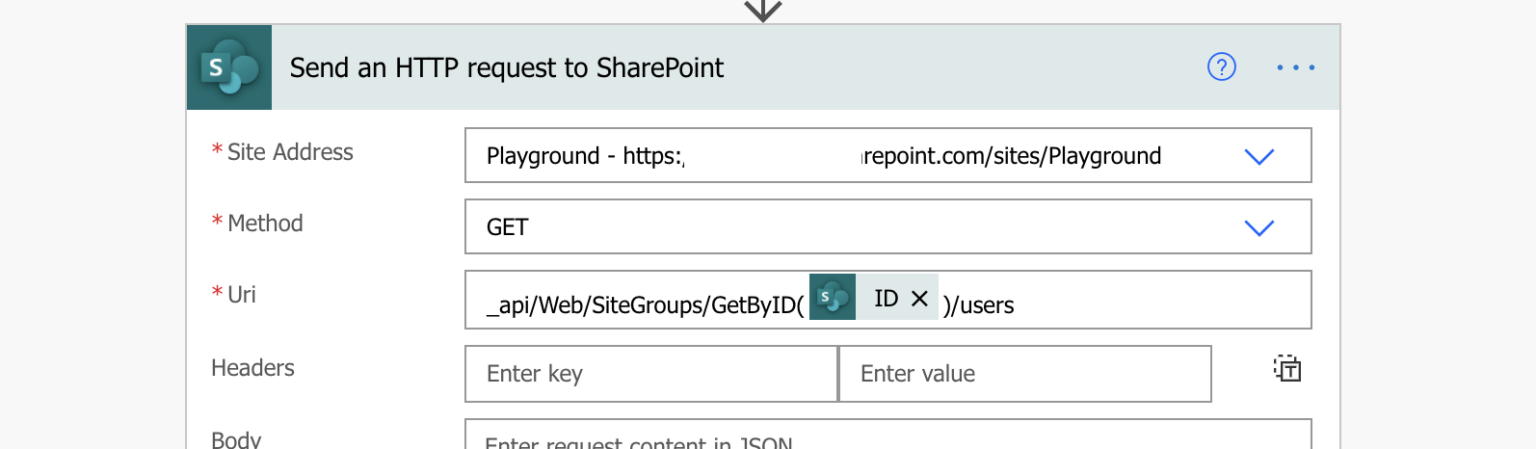This screenshot has height=449, width=1536.
Task: Click the Body label
Action: tap(236, 439)
